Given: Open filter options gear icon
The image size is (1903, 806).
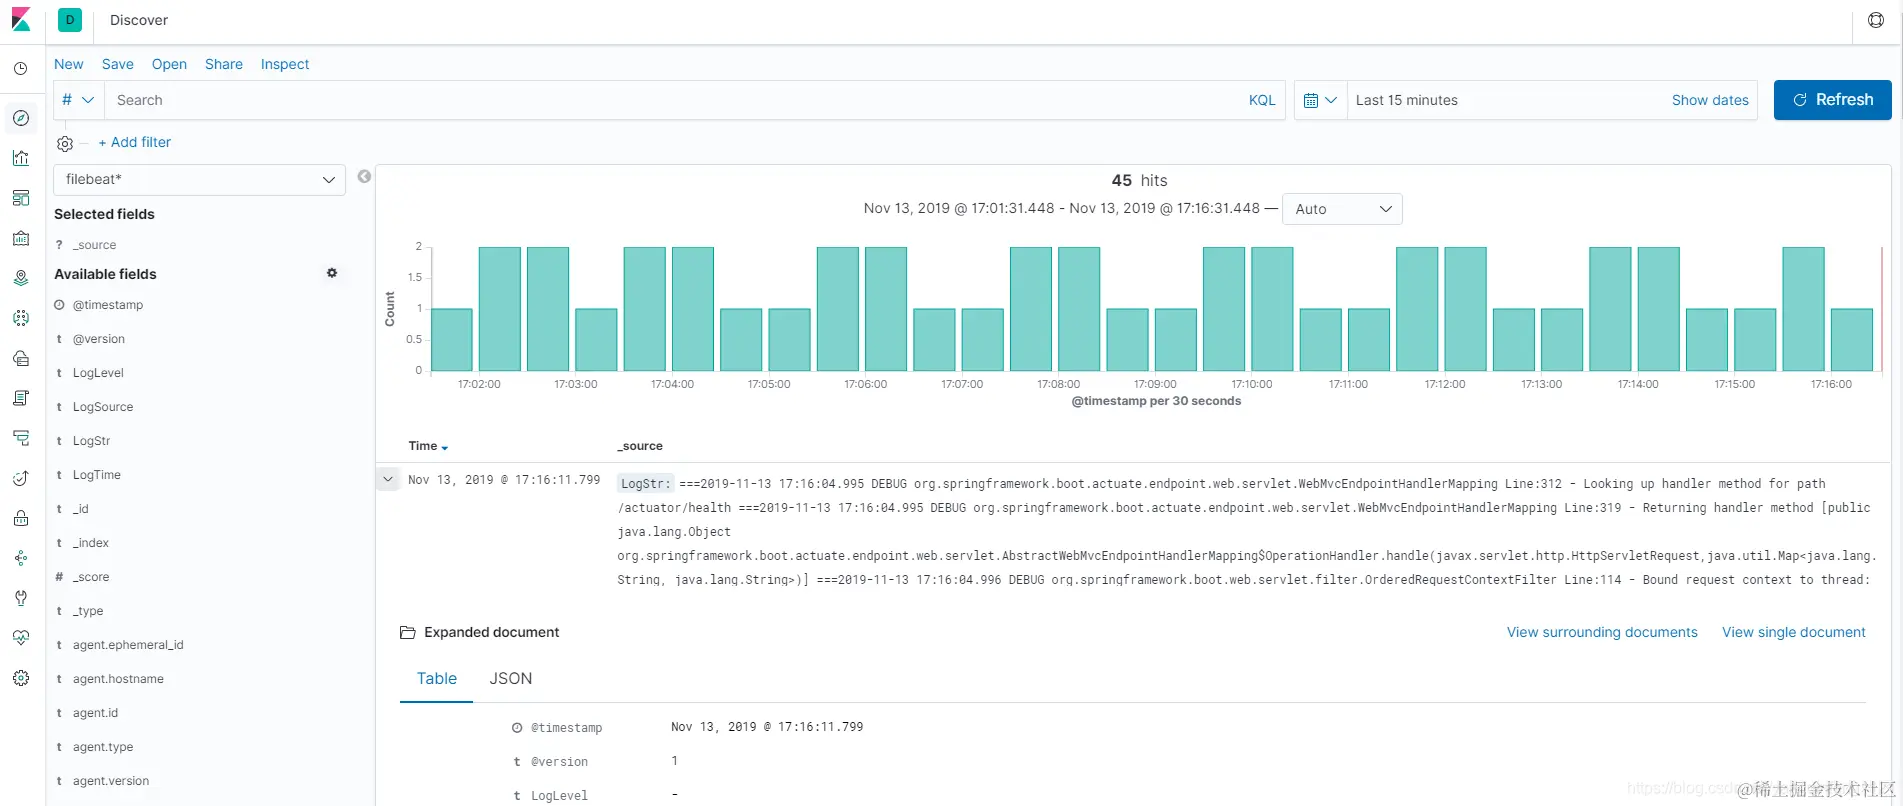Looking at the screenshot, I should coord(65,144).
